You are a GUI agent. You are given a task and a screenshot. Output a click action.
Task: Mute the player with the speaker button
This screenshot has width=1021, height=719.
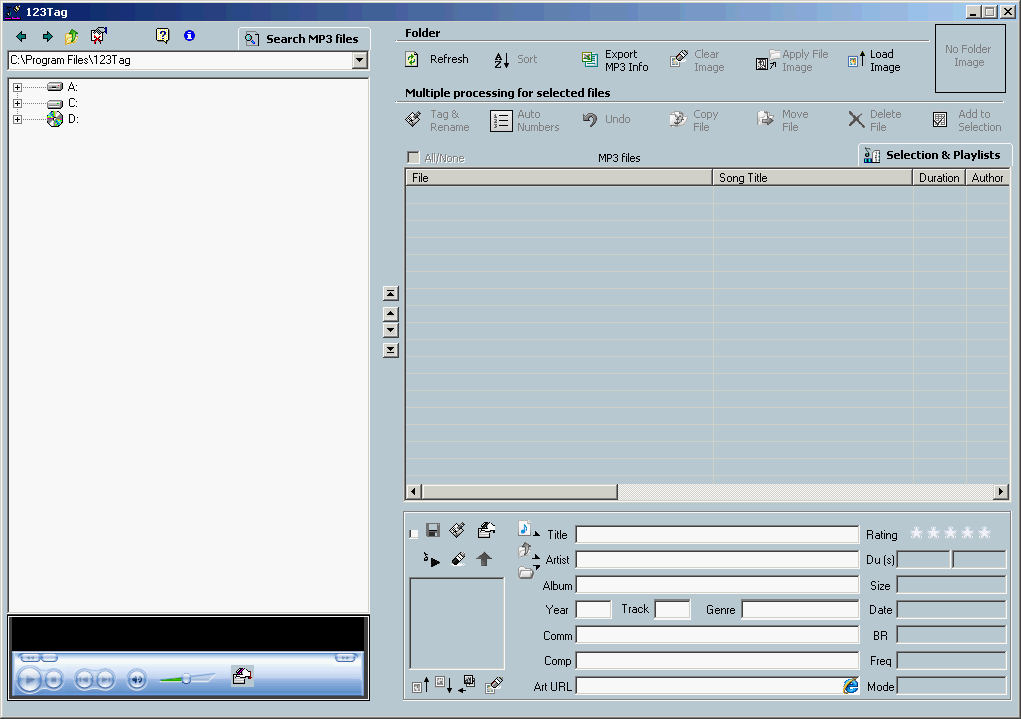pos(137,680)
